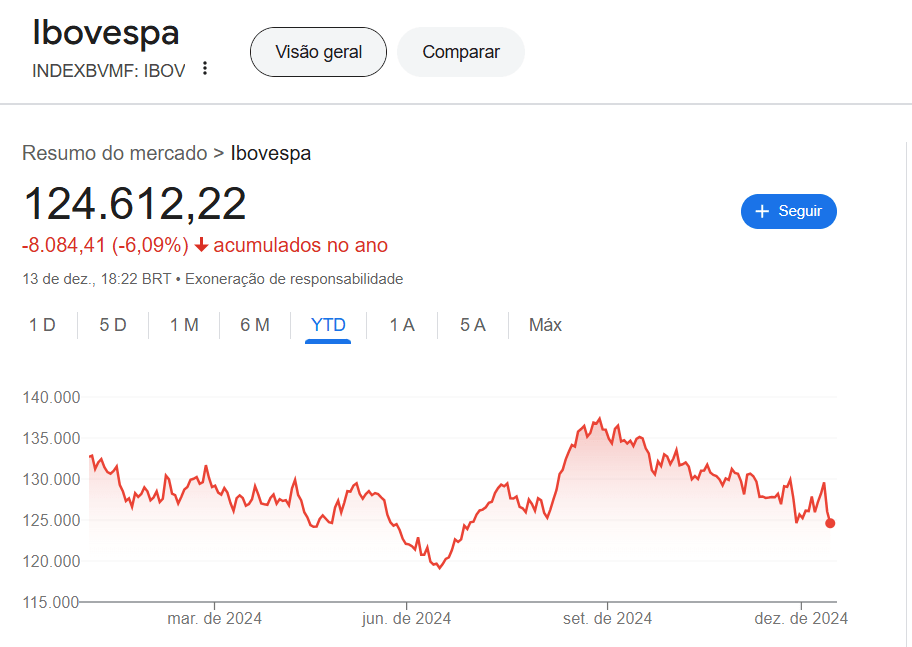Viewport: 912px width, 647px height.
Task: Select the 1 D time range
Action: click(42, 325)
